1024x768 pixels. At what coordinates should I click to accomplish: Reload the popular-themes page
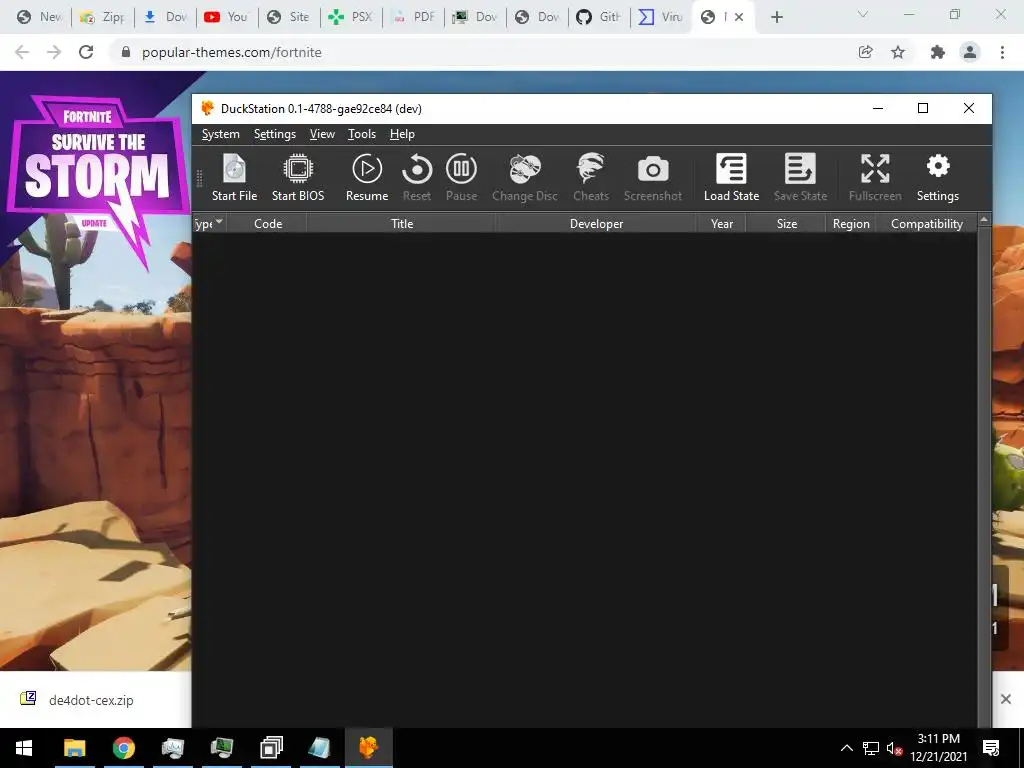click(x=86, y=52)
